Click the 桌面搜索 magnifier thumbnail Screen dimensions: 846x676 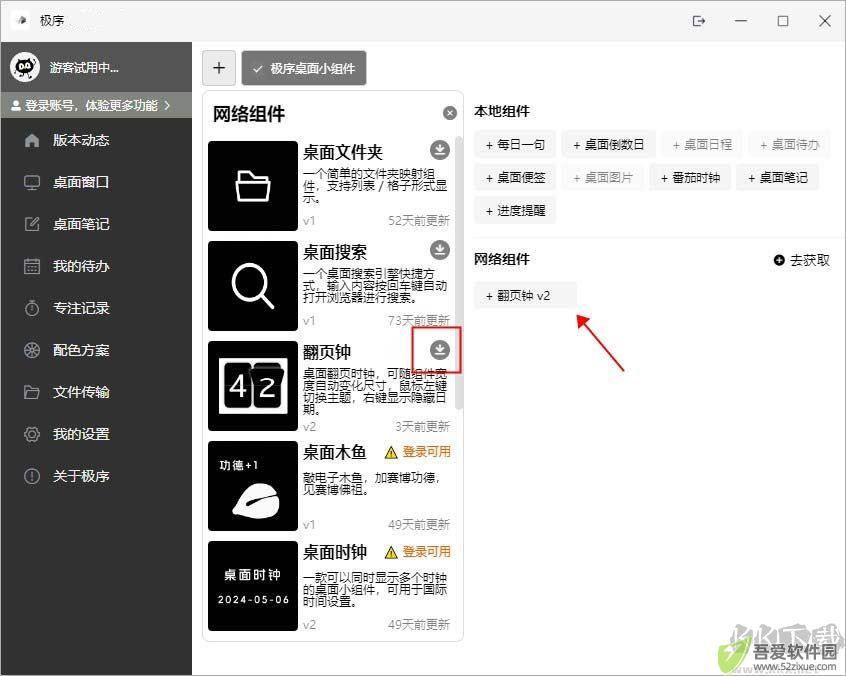pyautogui.click(x=253, y=286)
